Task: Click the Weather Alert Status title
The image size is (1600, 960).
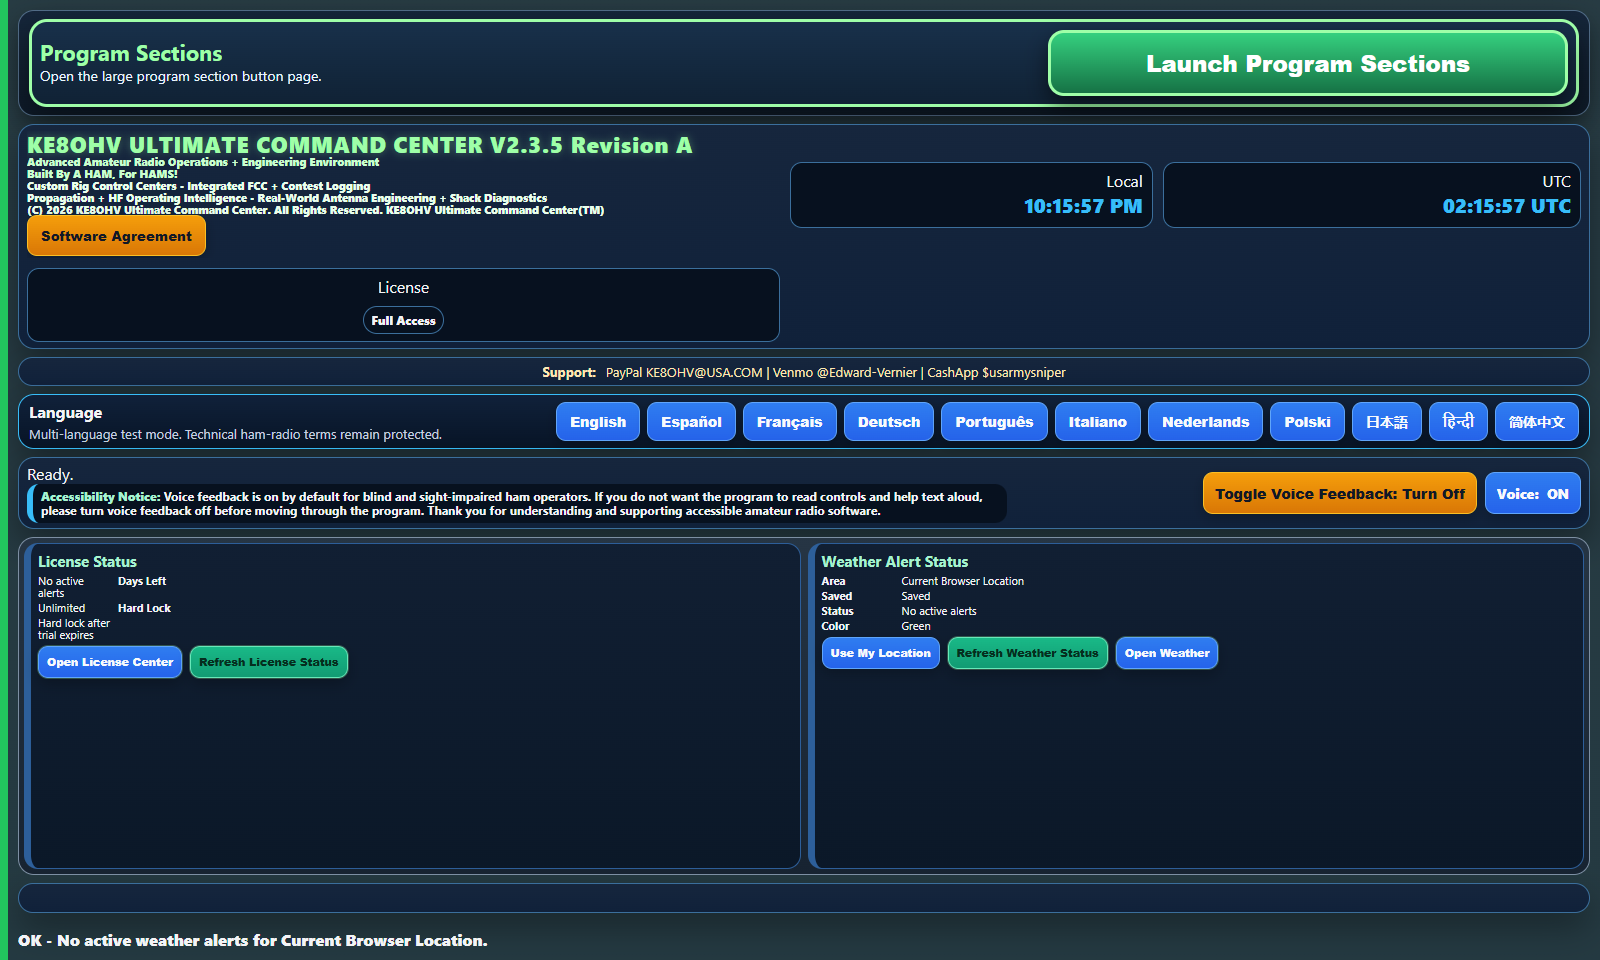Action: [x=895, y=562]
